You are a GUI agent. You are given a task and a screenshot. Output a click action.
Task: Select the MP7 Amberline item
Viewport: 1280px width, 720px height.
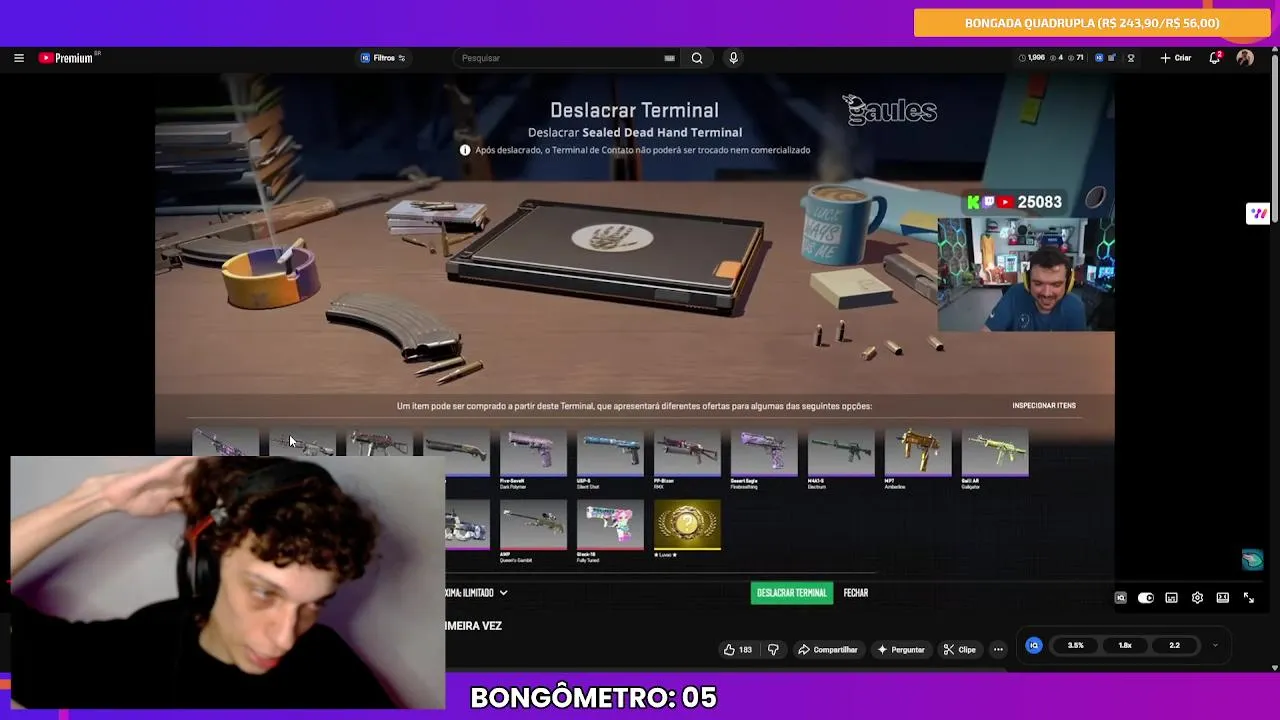[918, 459]
